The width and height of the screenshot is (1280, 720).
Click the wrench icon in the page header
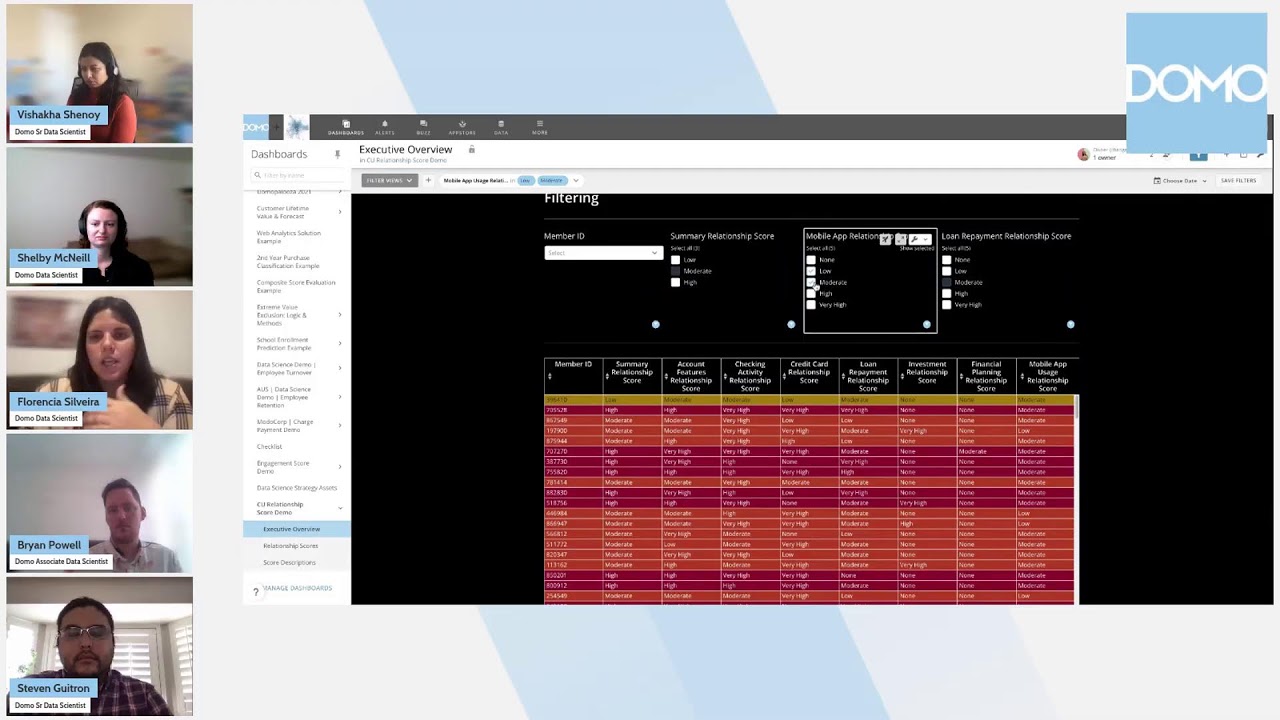point(1261,154)
